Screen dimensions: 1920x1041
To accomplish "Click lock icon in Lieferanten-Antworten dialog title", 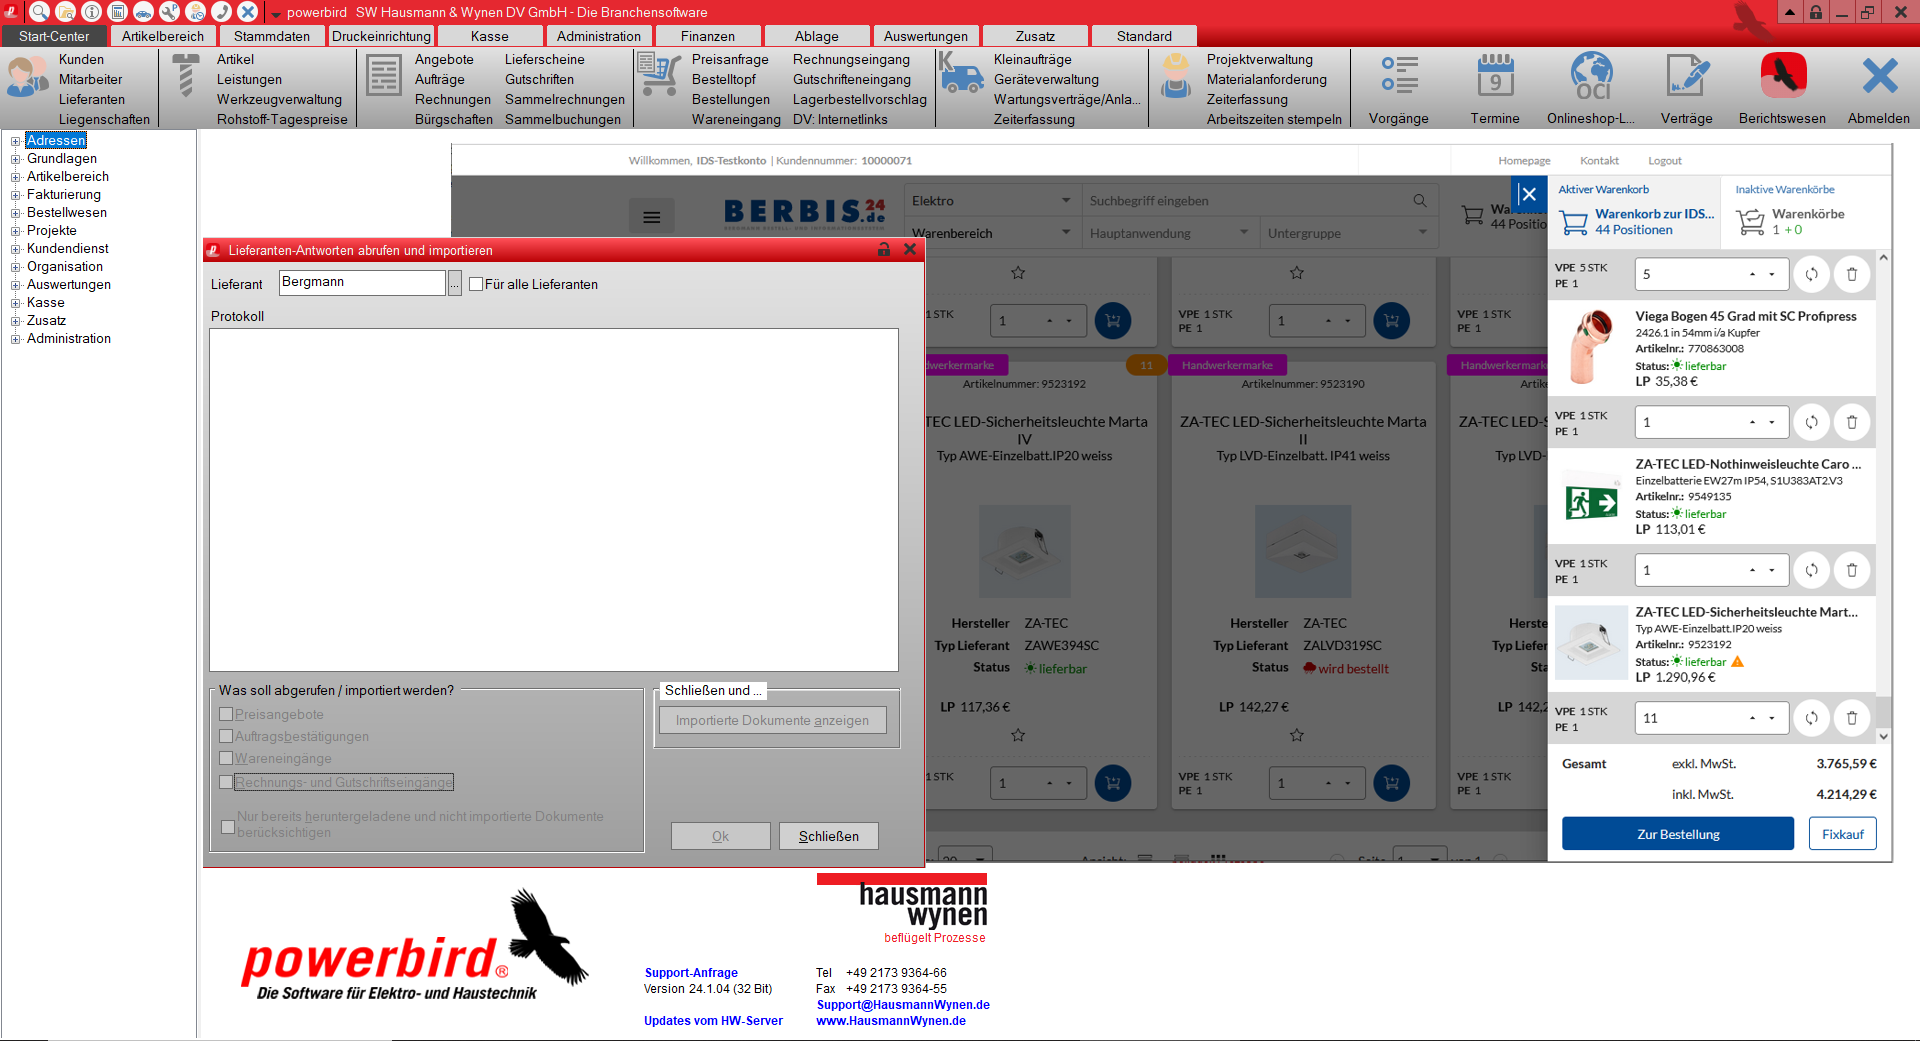I will click(x=884, y=250).
